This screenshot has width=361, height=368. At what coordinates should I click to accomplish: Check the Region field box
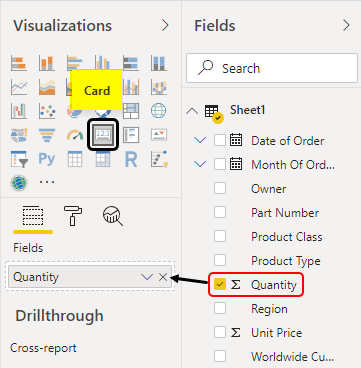220,308
